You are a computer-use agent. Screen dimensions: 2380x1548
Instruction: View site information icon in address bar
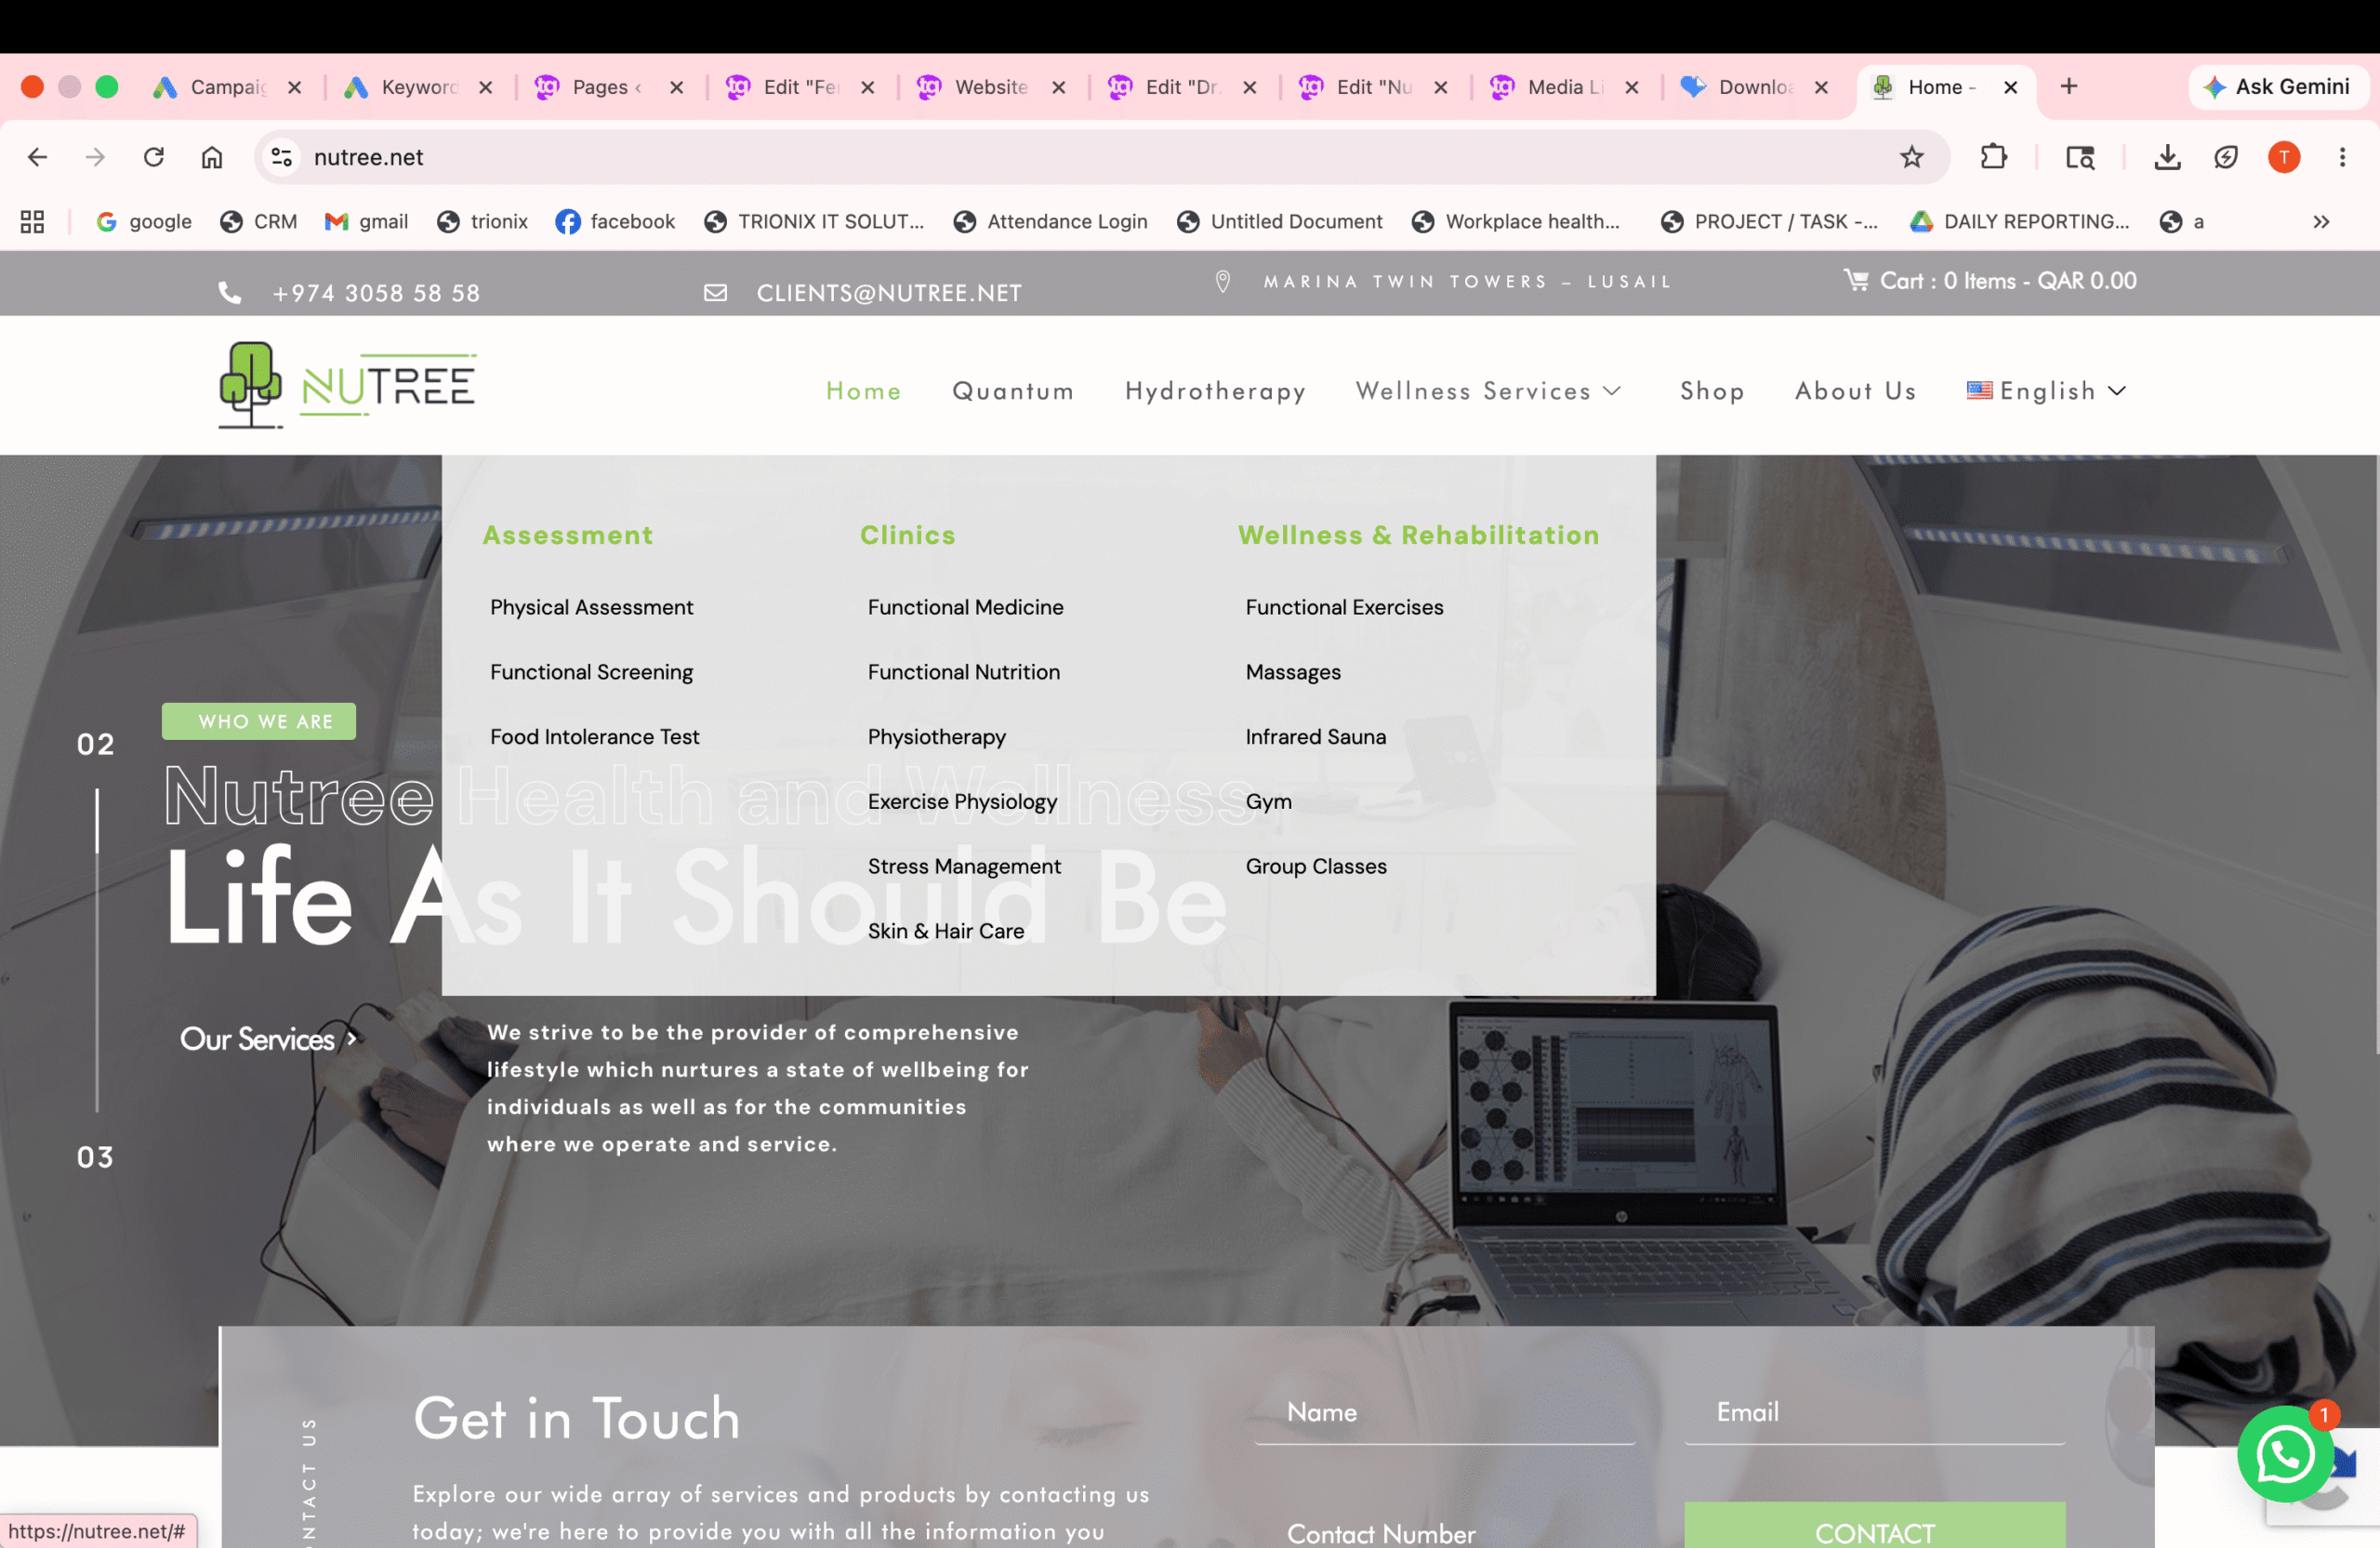point(282,157)
